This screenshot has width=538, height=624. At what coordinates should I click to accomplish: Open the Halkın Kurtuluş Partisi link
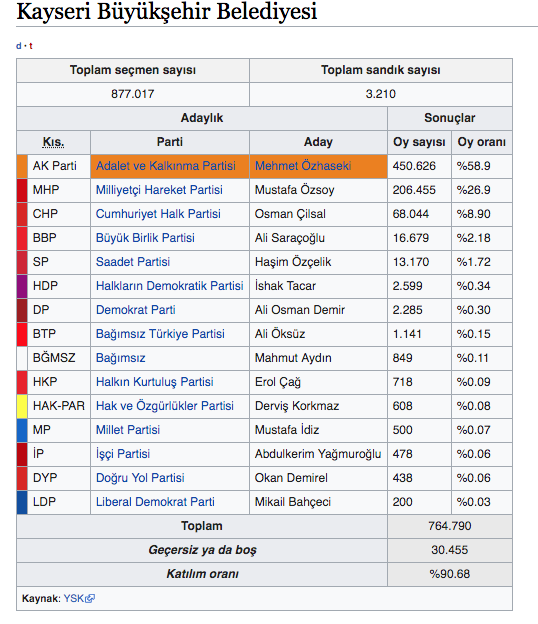coord(154,382)
